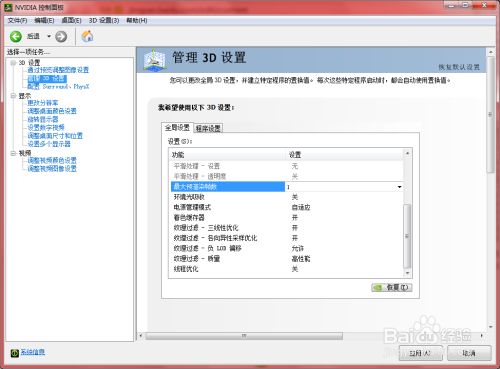Click settings list scrollbar down arrow
Viewport: 500px width, 369px height.
click(407, 273)
